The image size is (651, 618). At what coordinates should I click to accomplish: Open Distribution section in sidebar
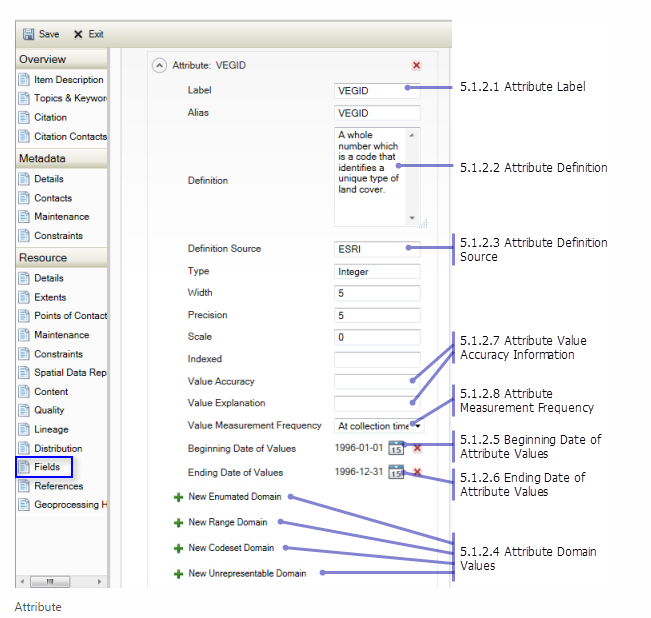(58, 448)
